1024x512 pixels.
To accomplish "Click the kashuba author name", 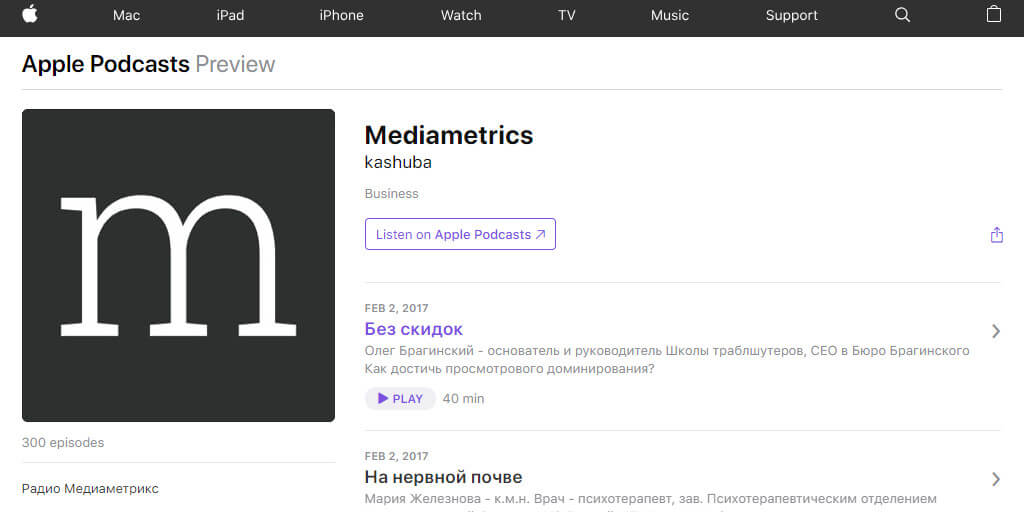I will [398, 162].
